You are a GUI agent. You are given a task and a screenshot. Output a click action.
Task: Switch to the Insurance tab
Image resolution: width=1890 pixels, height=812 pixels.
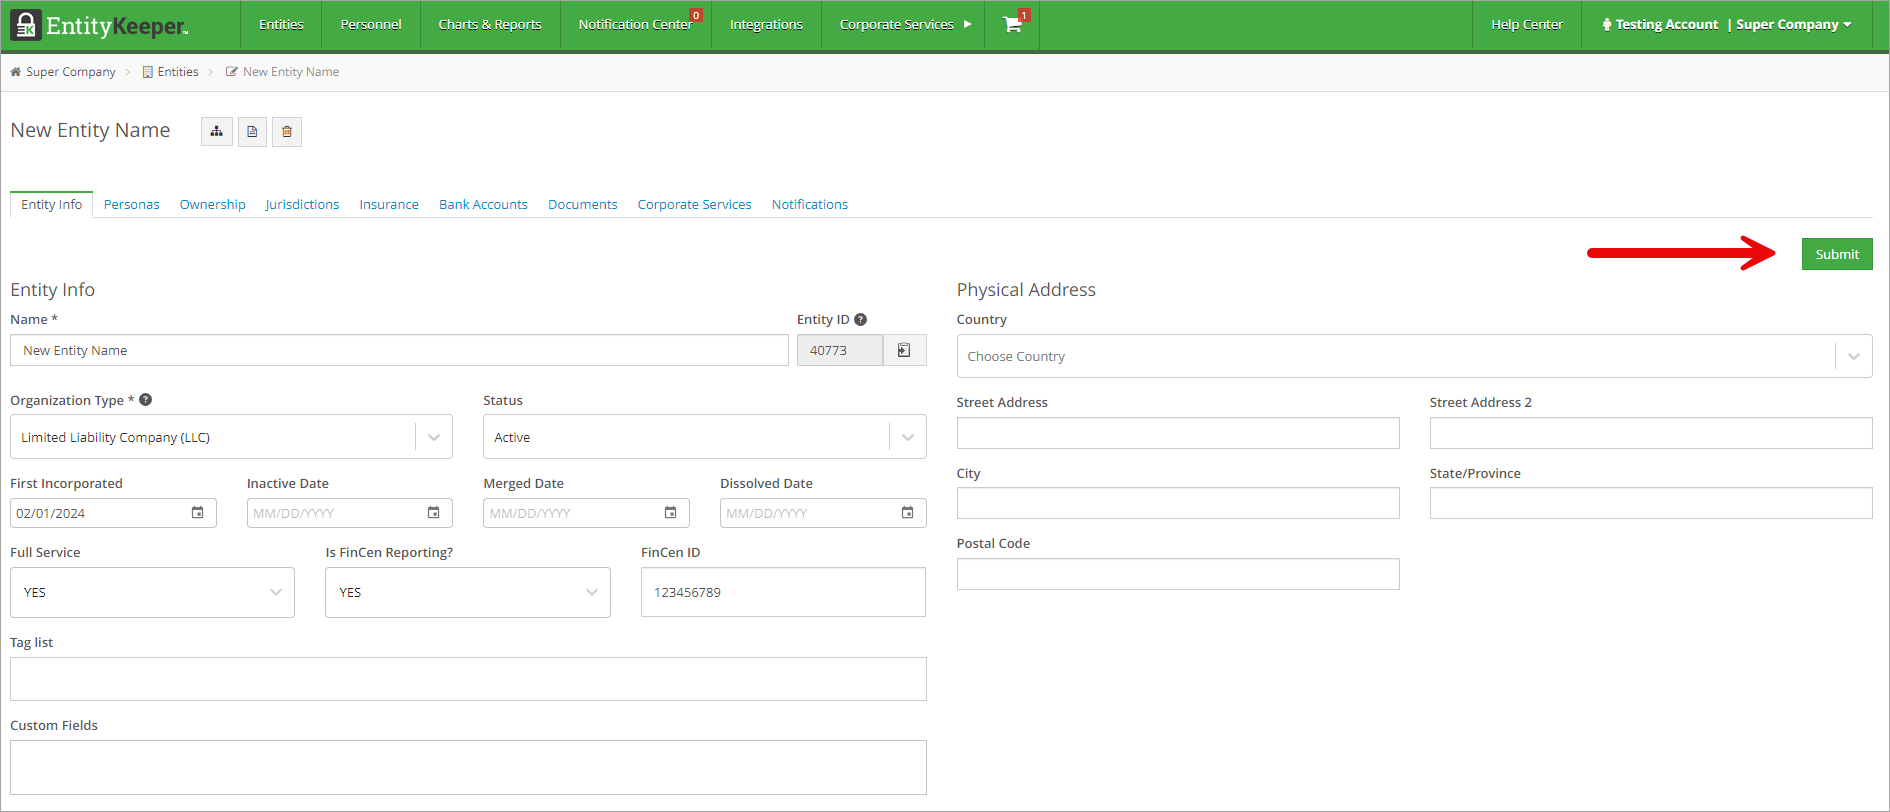pos(389,204)
